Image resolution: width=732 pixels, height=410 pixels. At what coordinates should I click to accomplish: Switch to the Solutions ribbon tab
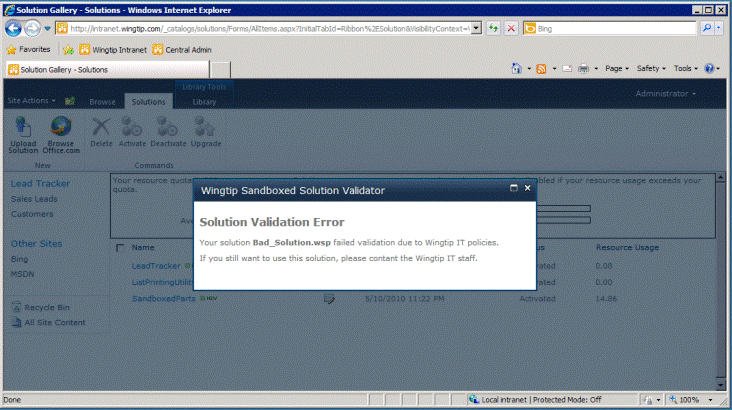coord(148,102)
